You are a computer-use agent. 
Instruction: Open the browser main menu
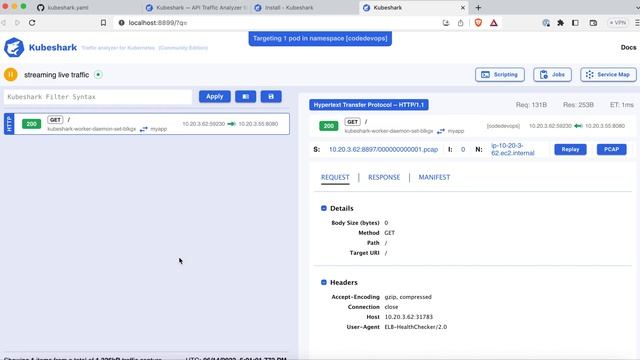[x=637, y=23]
